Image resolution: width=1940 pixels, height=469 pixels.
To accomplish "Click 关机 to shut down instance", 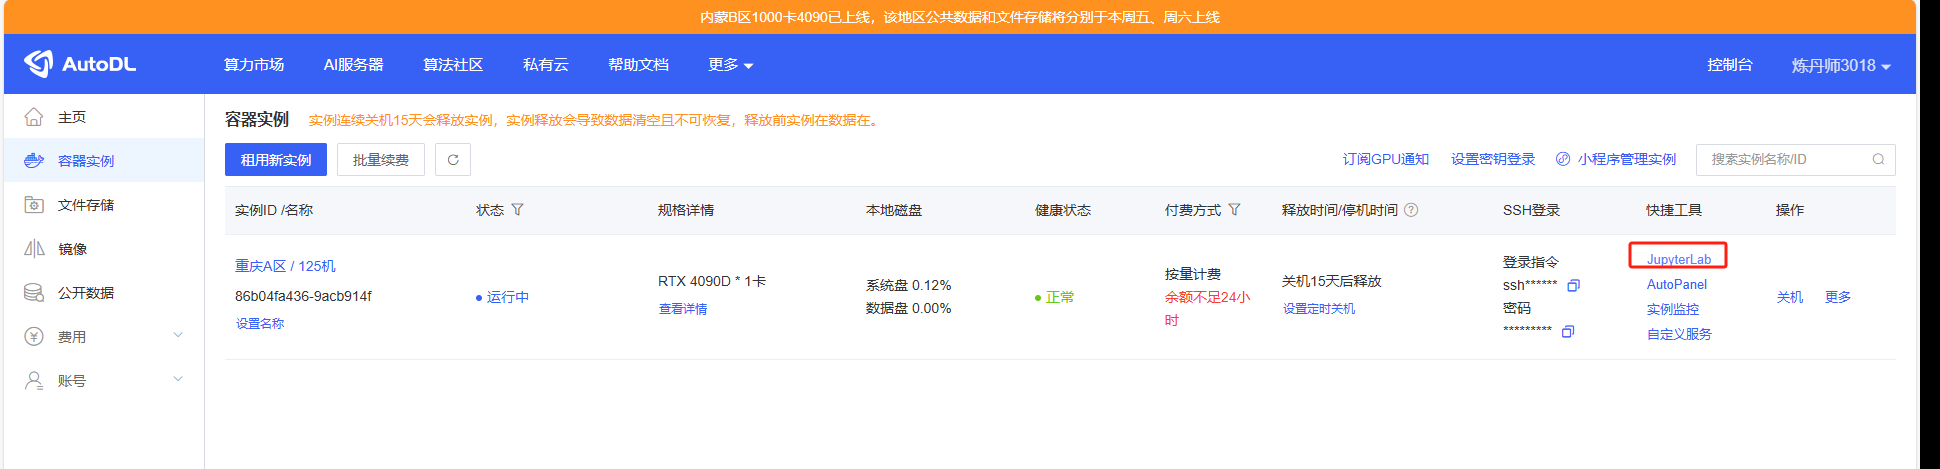I will click(1790, 297).
